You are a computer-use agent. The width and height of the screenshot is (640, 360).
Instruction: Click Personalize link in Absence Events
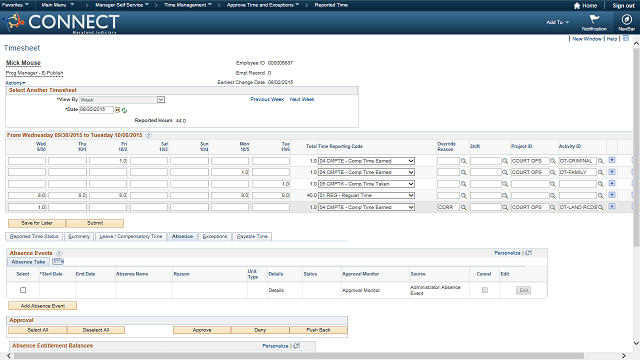point(507,253)
